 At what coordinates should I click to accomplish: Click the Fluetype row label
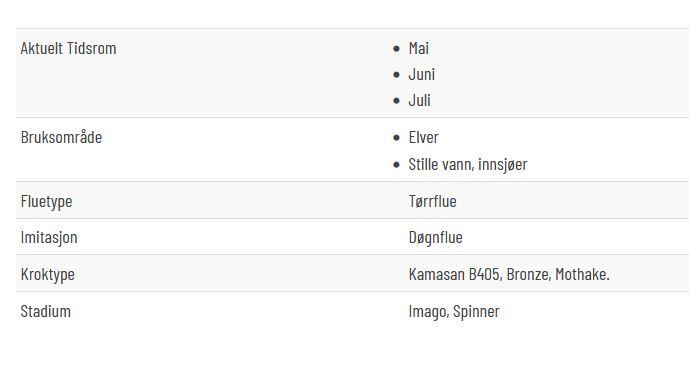pos(46,202)
